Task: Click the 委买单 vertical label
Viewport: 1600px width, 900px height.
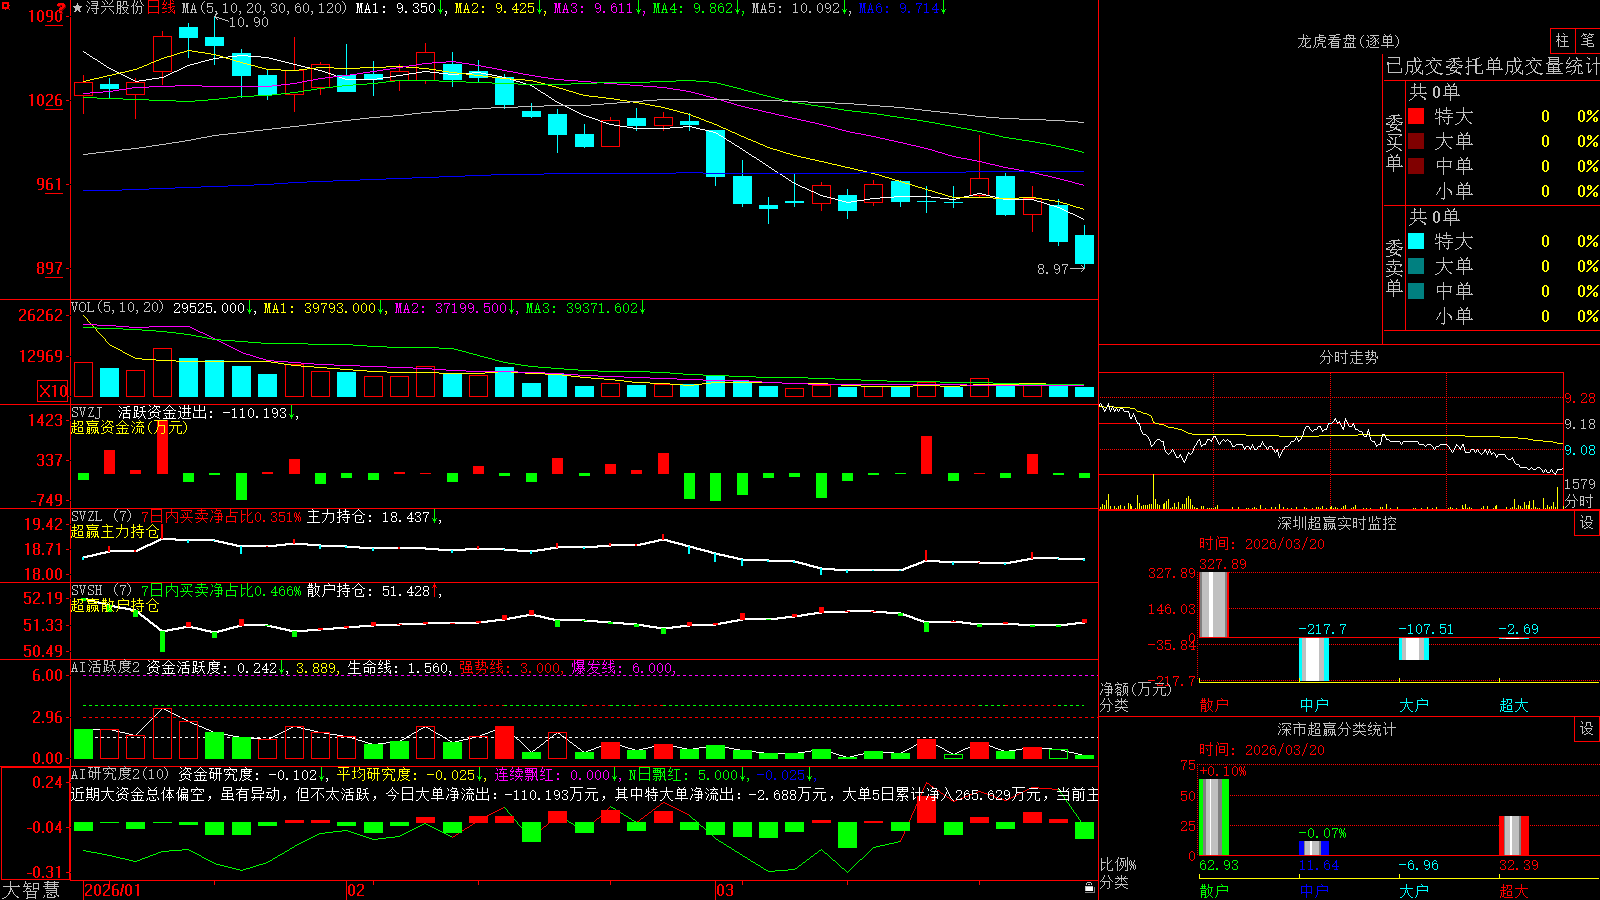Action: (x=1394, y=143)
